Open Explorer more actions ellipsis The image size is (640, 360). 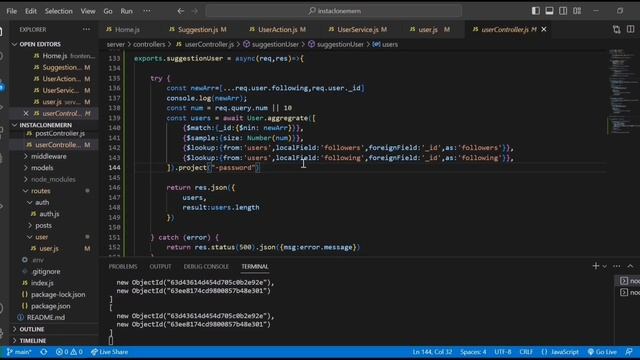click(x=86, y=29)
